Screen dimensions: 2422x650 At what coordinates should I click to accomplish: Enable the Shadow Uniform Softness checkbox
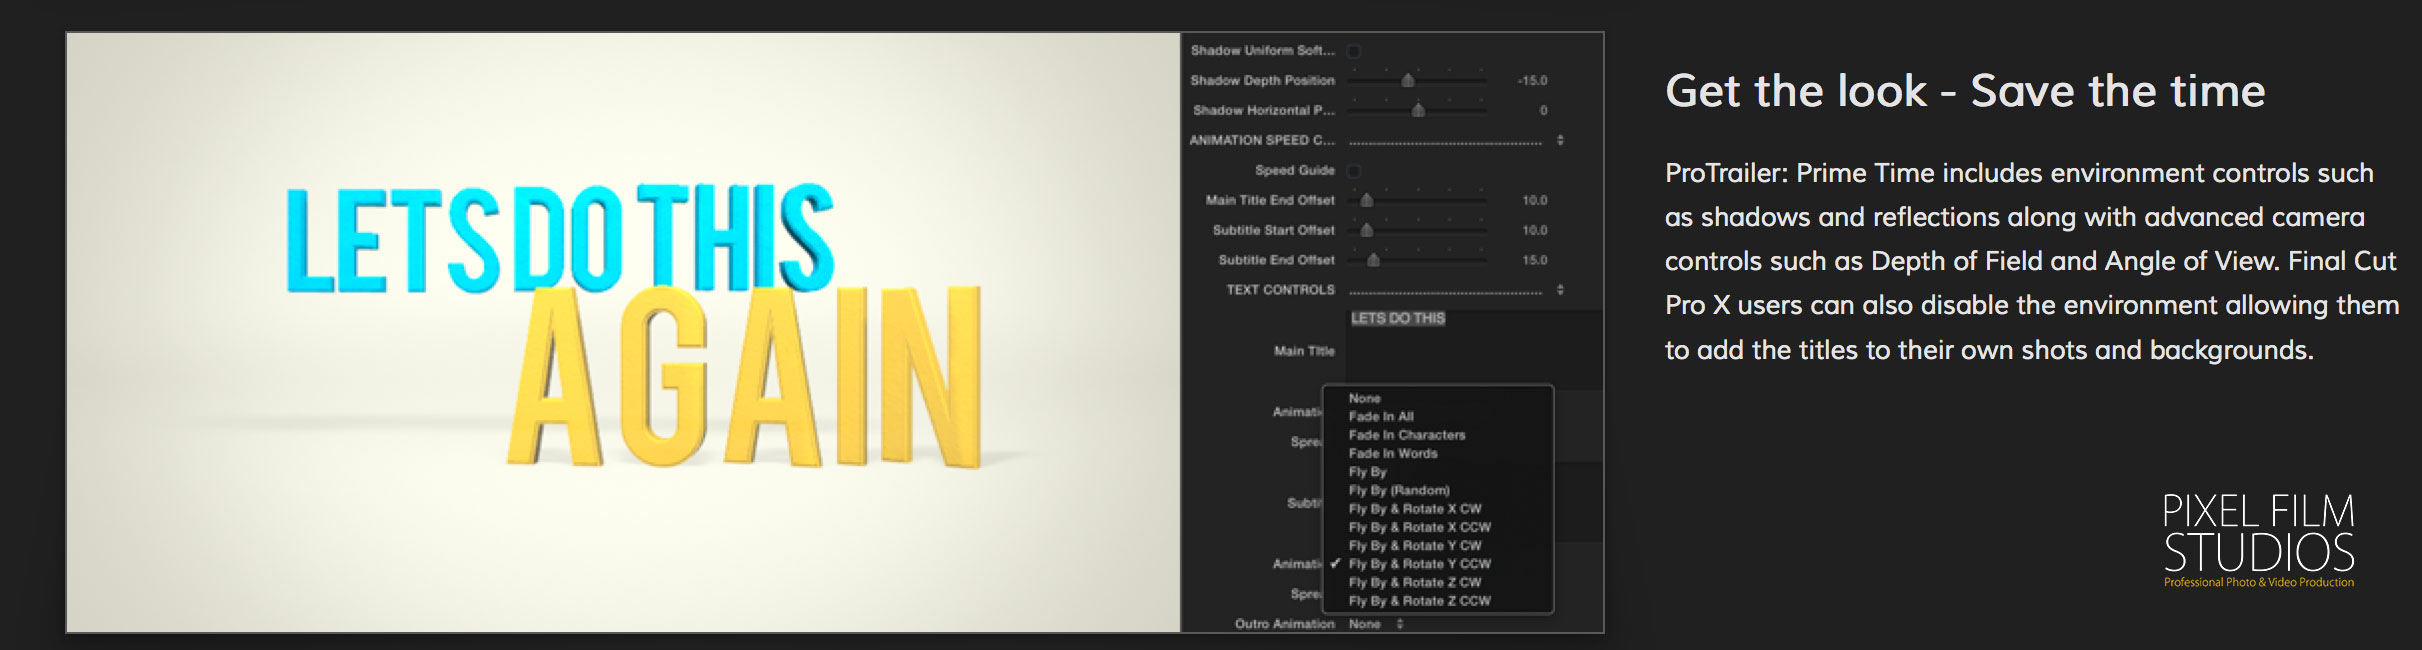pyautogui.click(x=1354, y=51)
